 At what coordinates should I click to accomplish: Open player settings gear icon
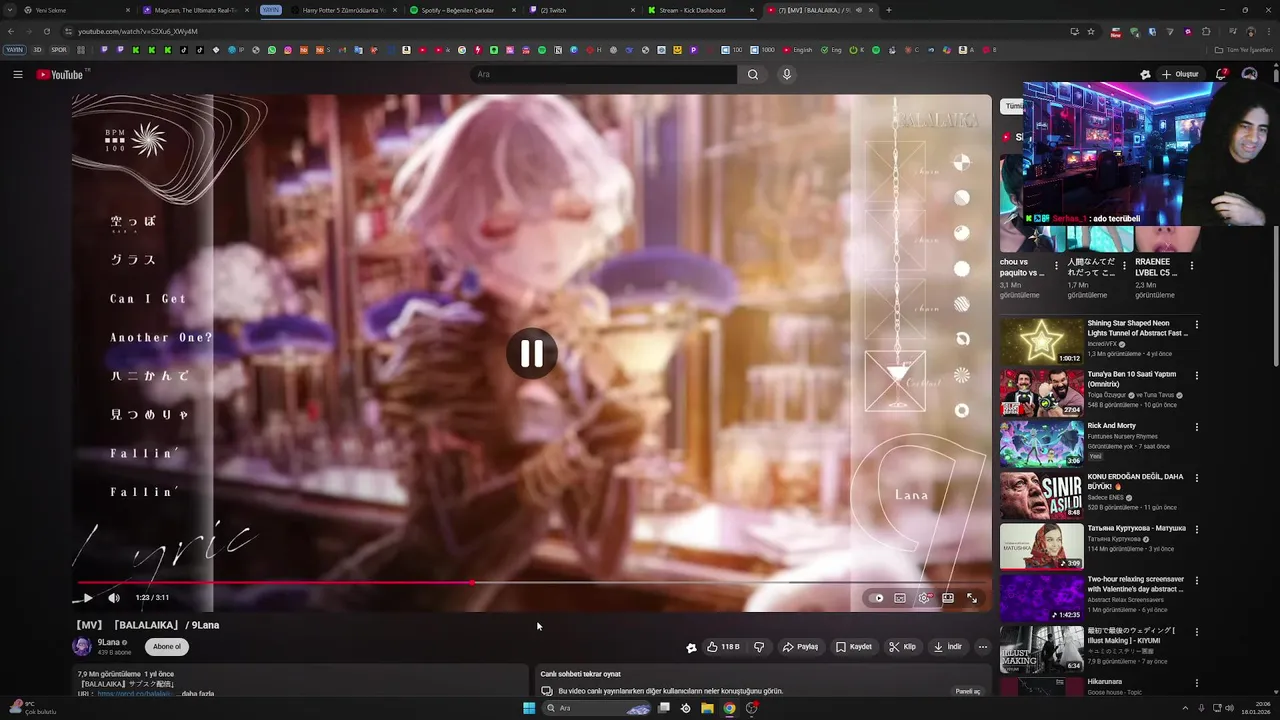point(924,598)
